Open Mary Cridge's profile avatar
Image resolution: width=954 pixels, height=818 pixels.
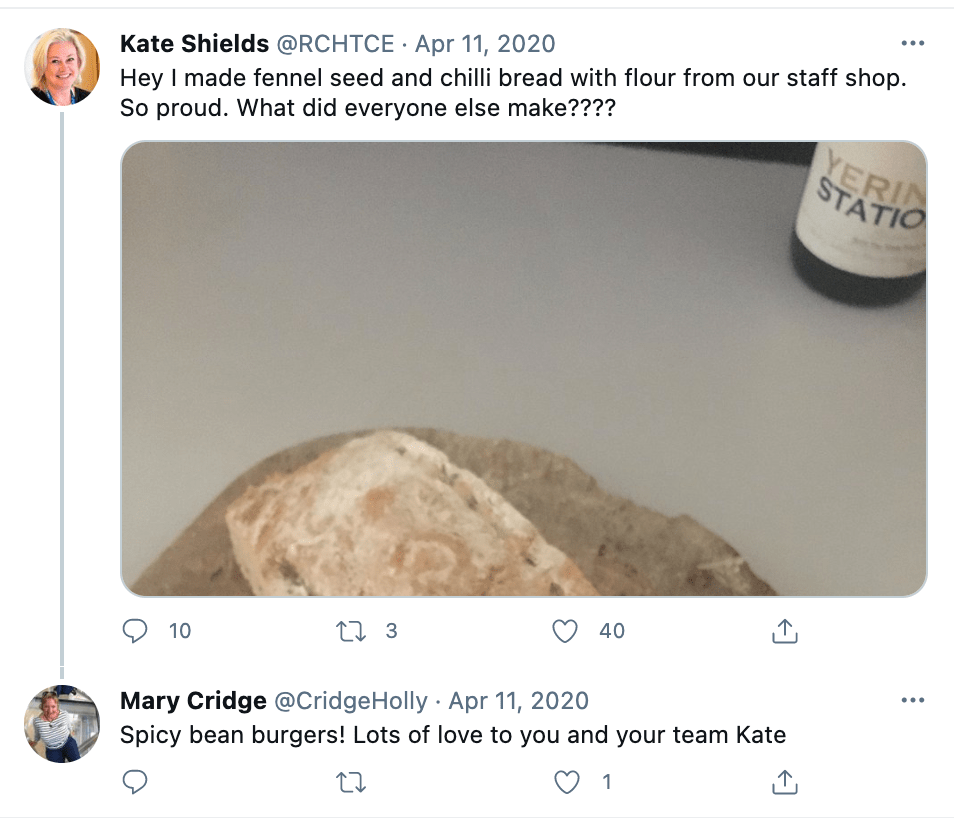point(62,724)
